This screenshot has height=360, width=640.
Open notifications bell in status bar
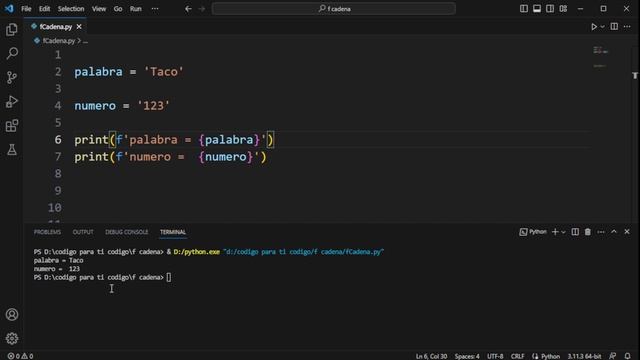627,356
